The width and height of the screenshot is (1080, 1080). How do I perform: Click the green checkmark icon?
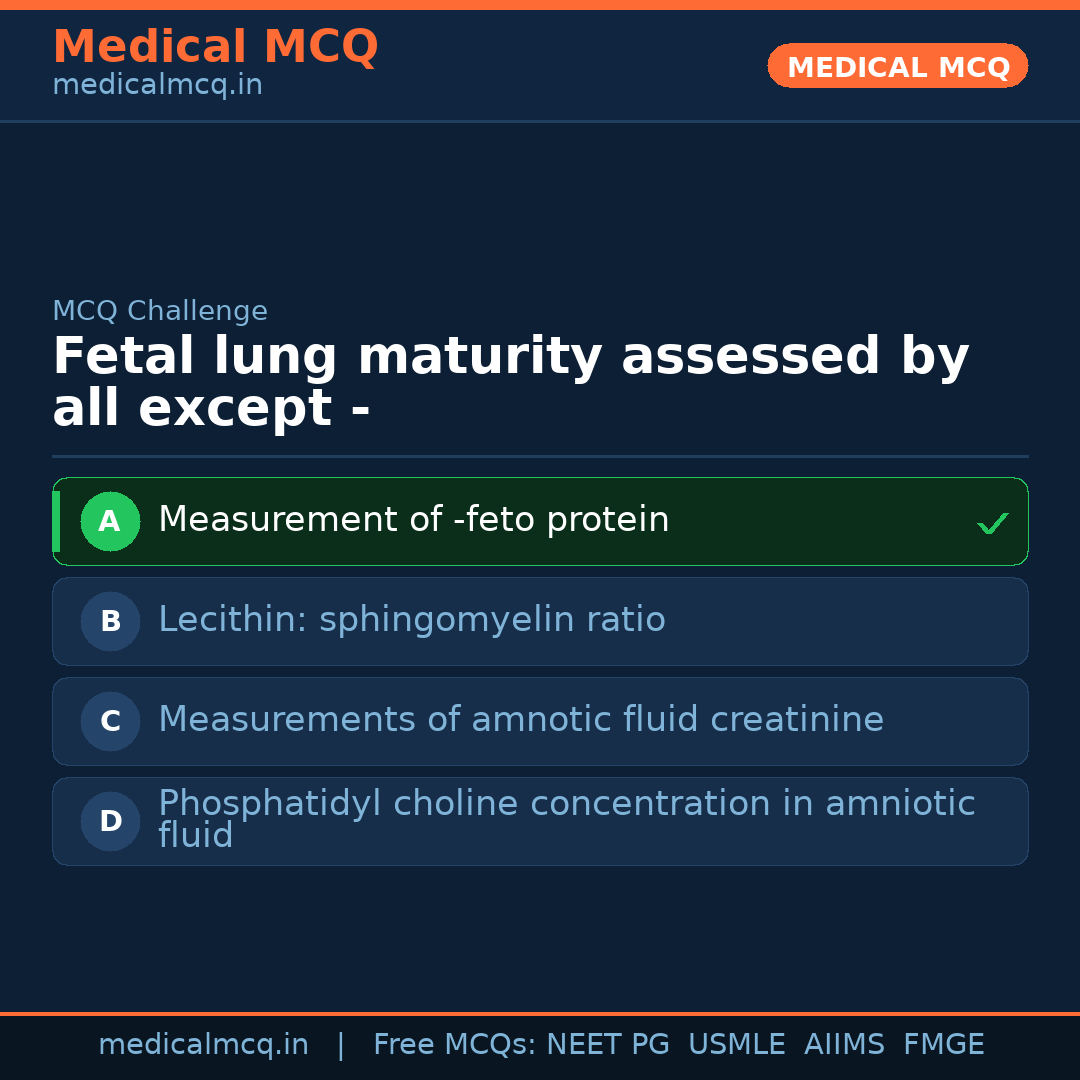[x=992, y=523]
